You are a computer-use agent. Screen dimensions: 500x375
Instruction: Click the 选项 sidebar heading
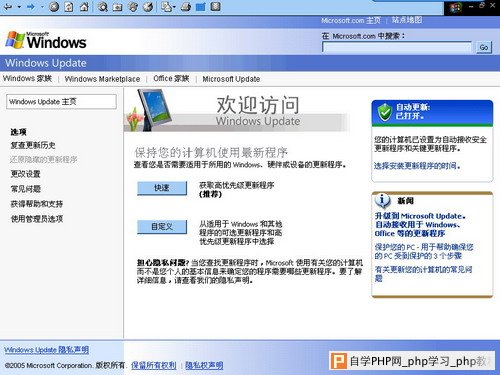click(18, 132)
